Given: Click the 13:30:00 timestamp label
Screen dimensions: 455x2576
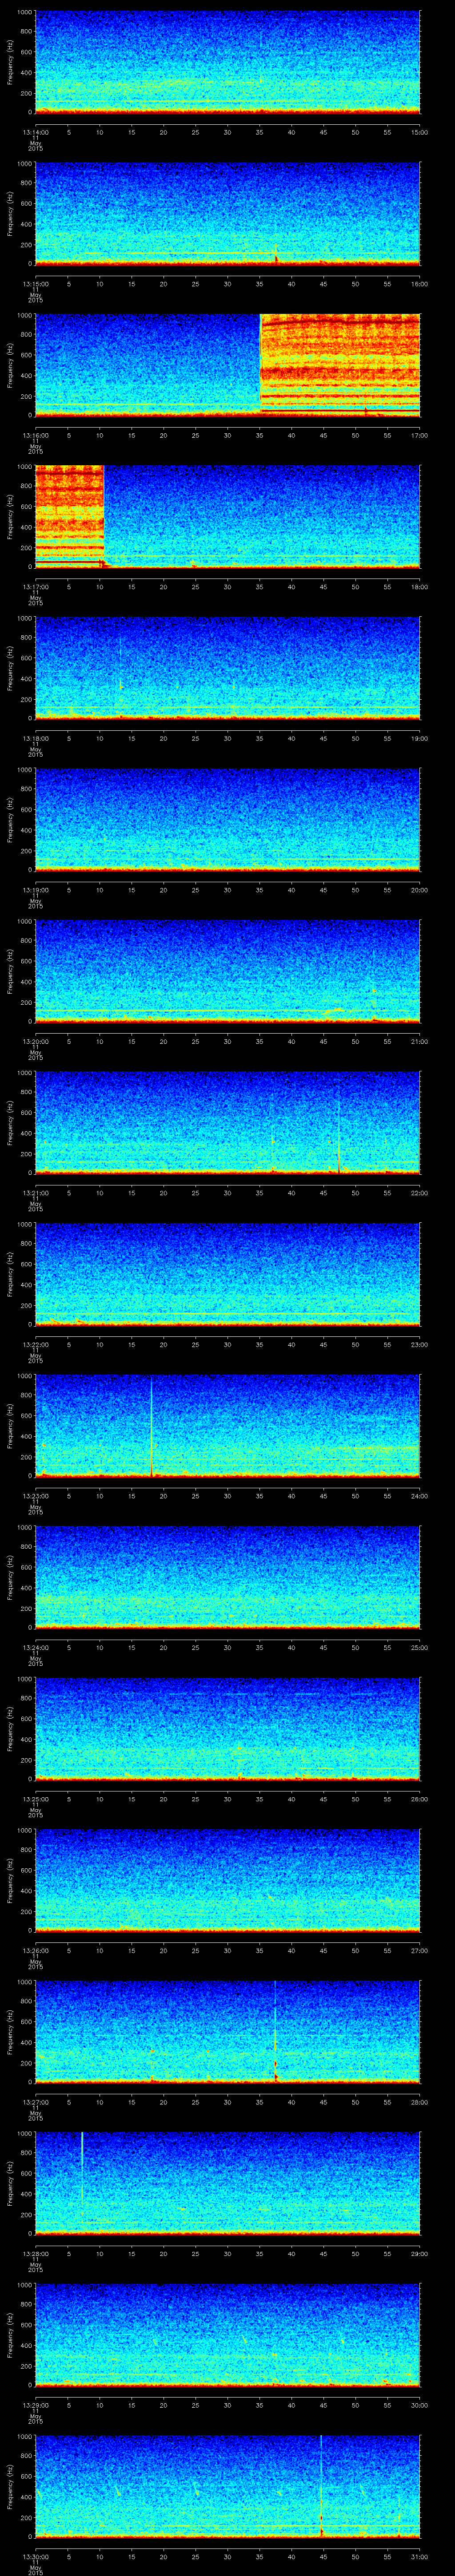Looking at the screenshot, I should [36, 2556].
